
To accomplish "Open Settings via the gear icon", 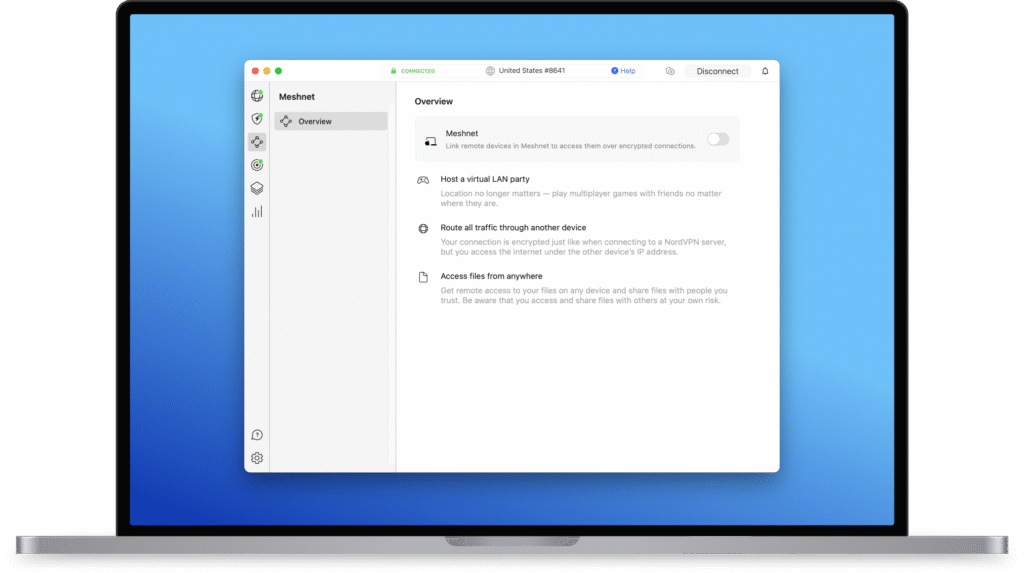I will tap(257, 458).
